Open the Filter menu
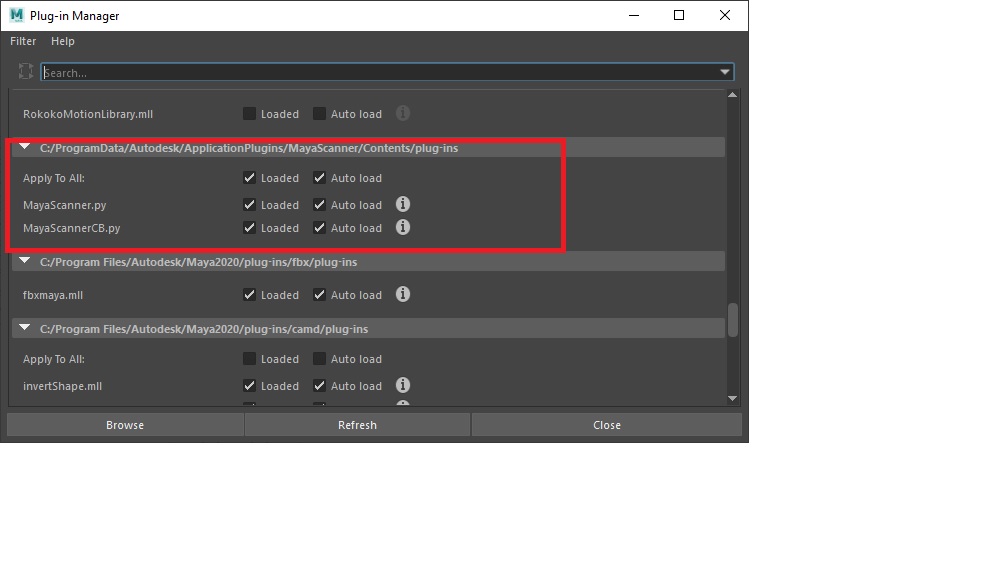The width and height of the screenshot is (1000, 580). coord(23,41)
